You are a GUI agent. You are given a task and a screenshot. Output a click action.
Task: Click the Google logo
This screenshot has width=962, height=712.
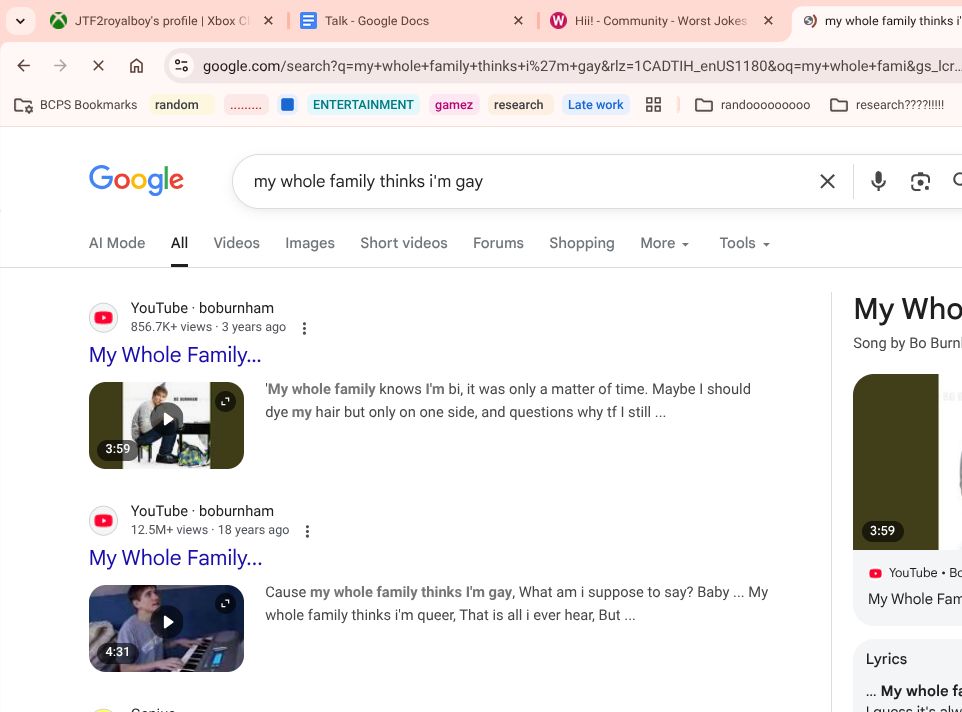click(136, 180)
